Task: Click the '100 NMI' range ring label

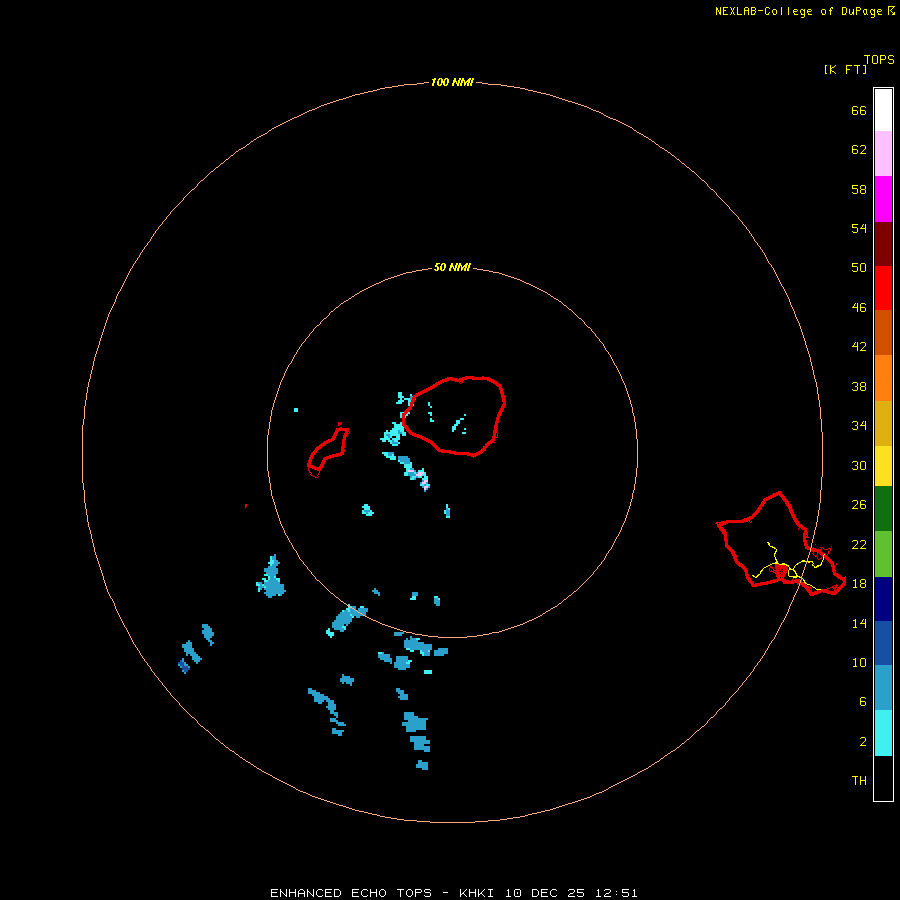Action: point(452,82)
